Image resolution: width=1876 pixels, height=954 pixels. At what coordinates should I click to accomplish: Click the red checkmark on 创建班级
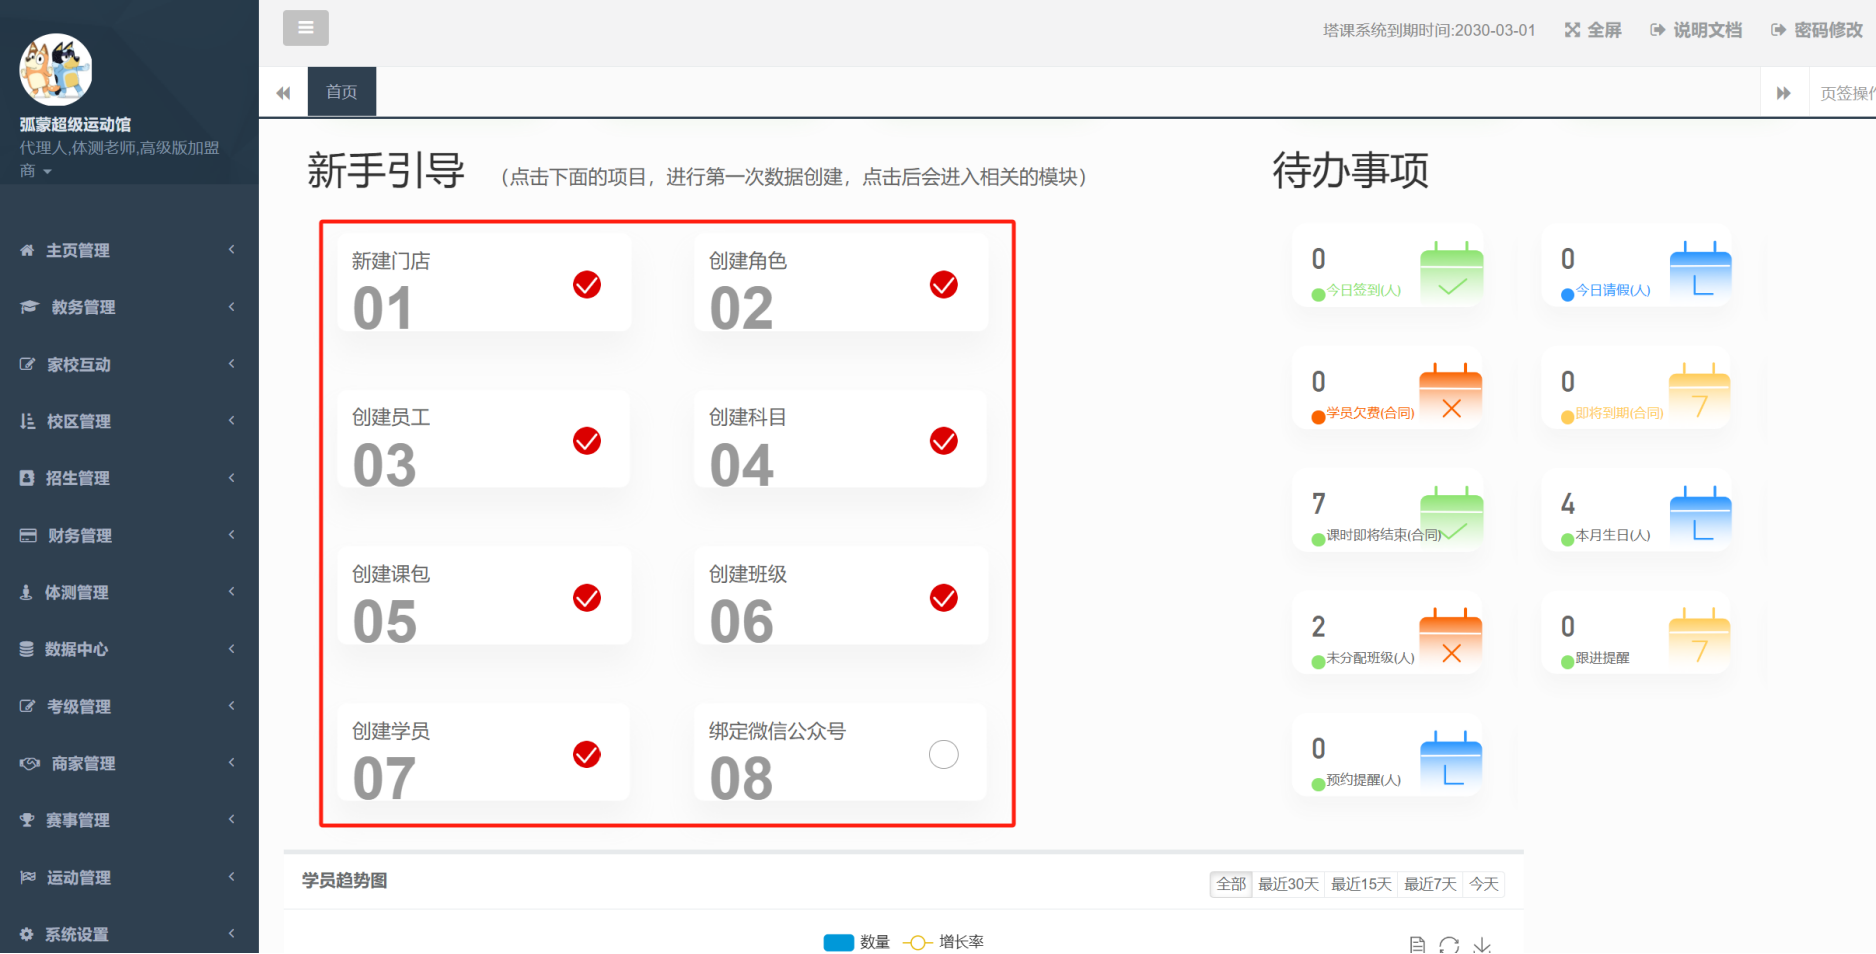tap(943, 598)
